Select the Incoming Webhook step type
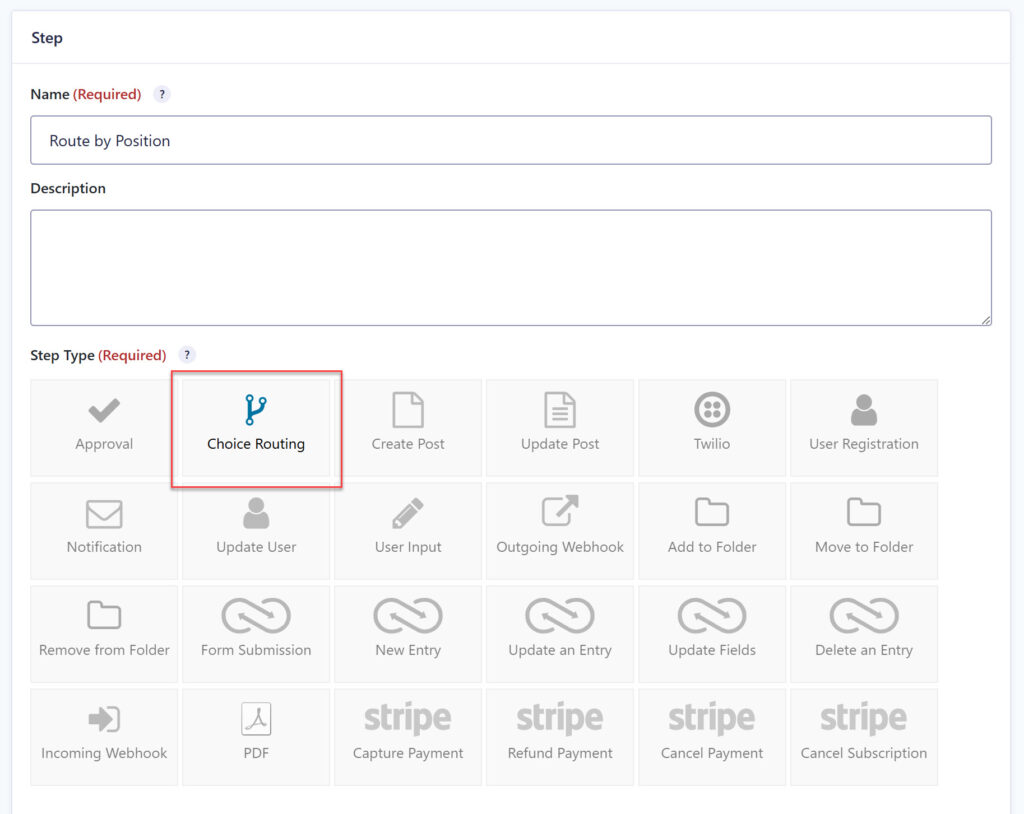The image size is (1024, 814). pyautogui.click(x=104, y=737)
